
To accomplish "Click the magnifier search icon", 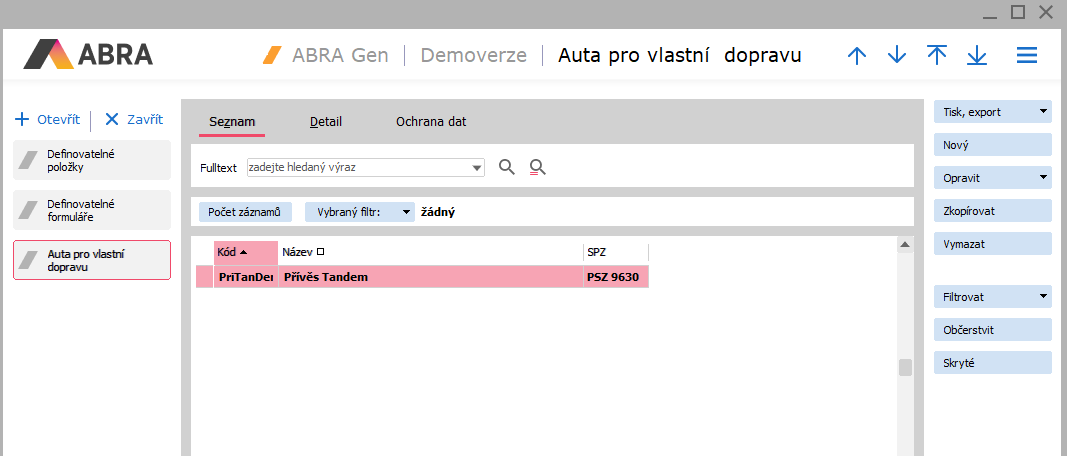I will tap(507, 167).
